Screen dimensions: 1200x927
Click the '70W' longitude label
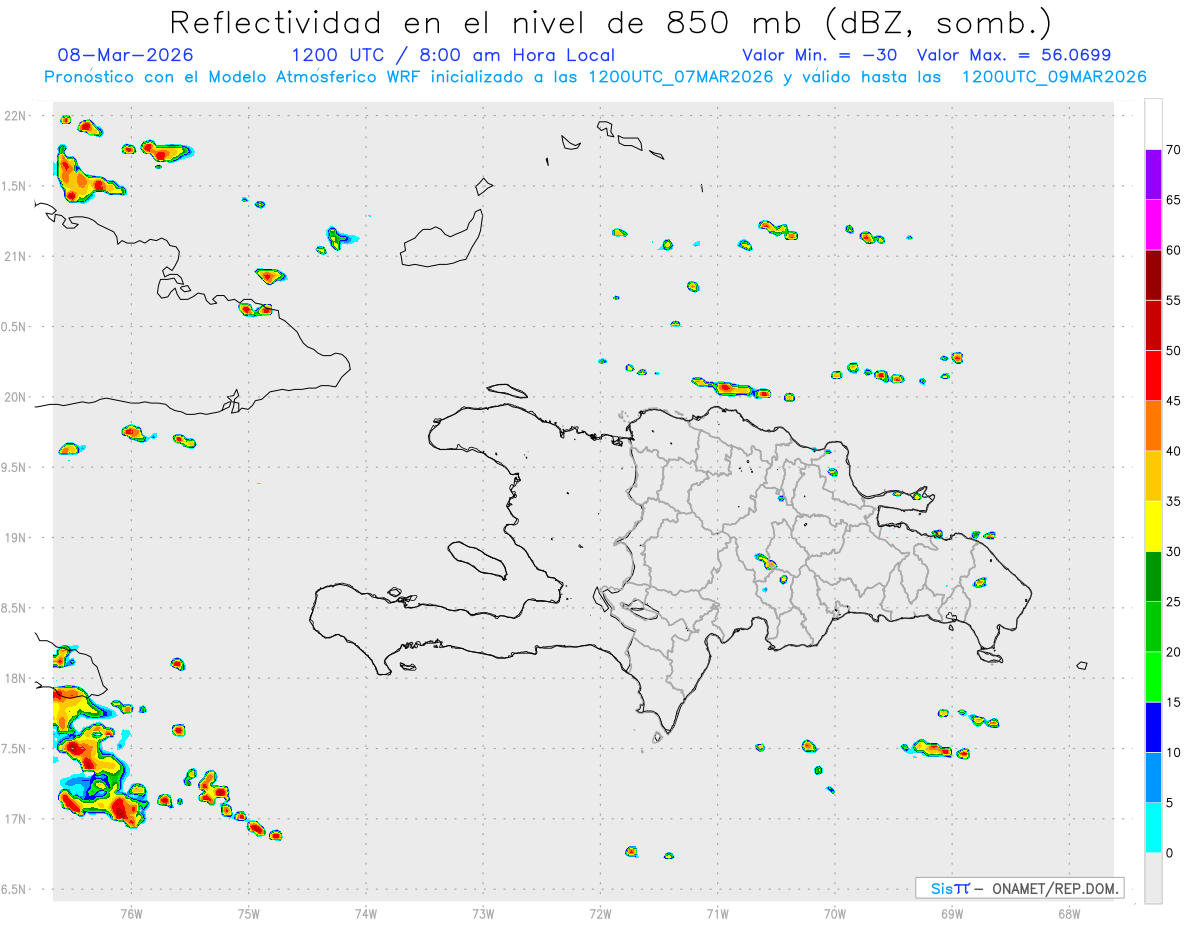835,913
